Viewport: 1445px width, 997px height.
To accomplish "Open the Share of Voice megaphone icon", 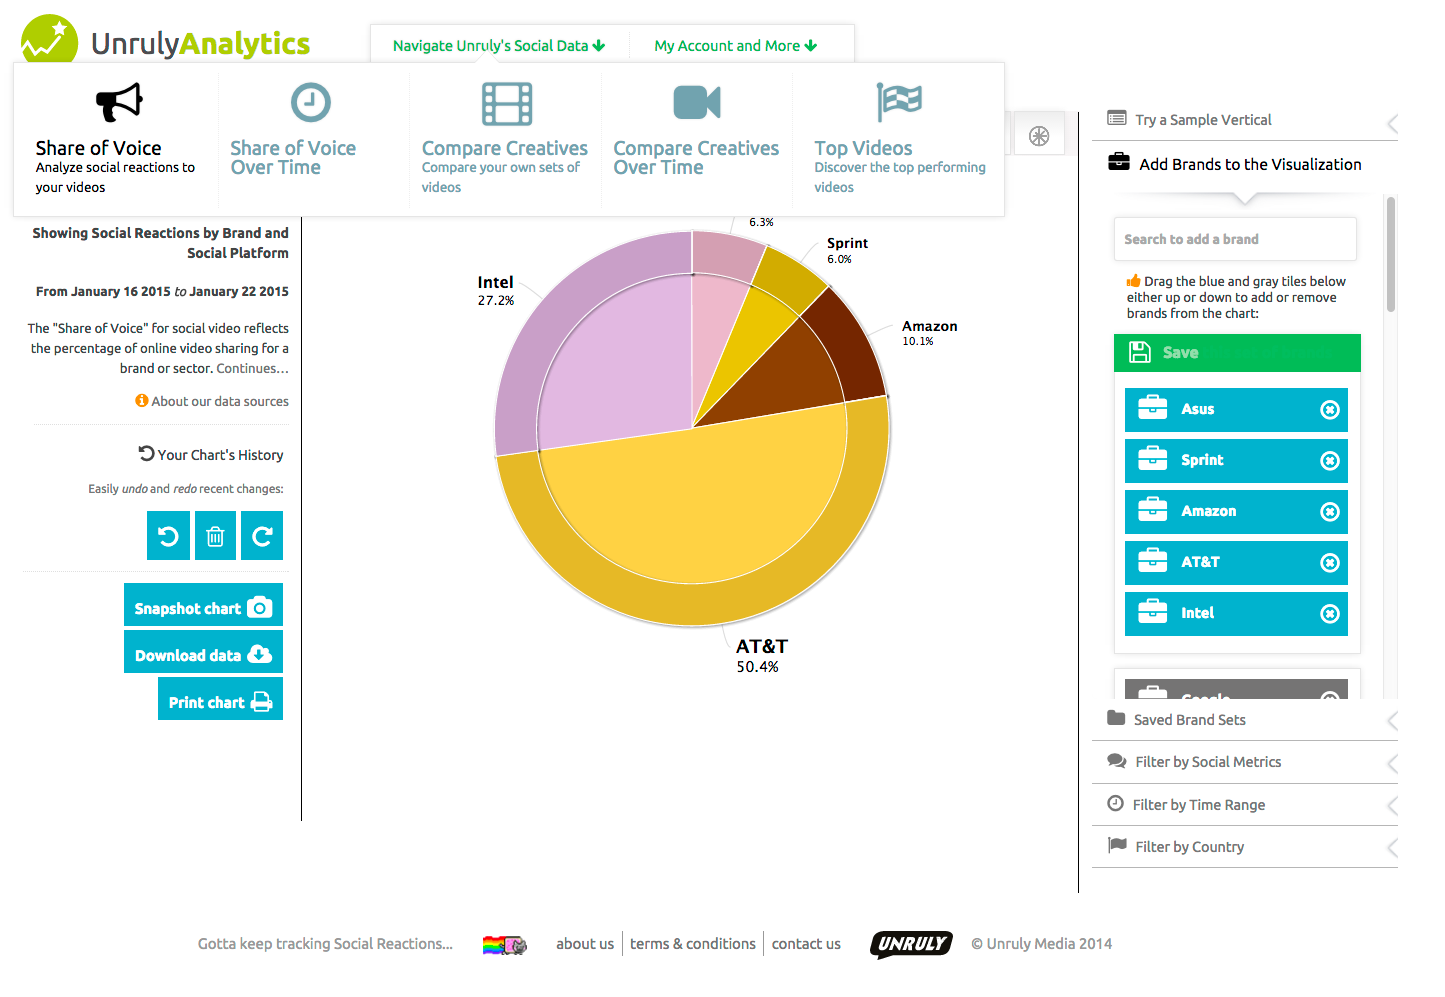I will click(x=119, y=102).
